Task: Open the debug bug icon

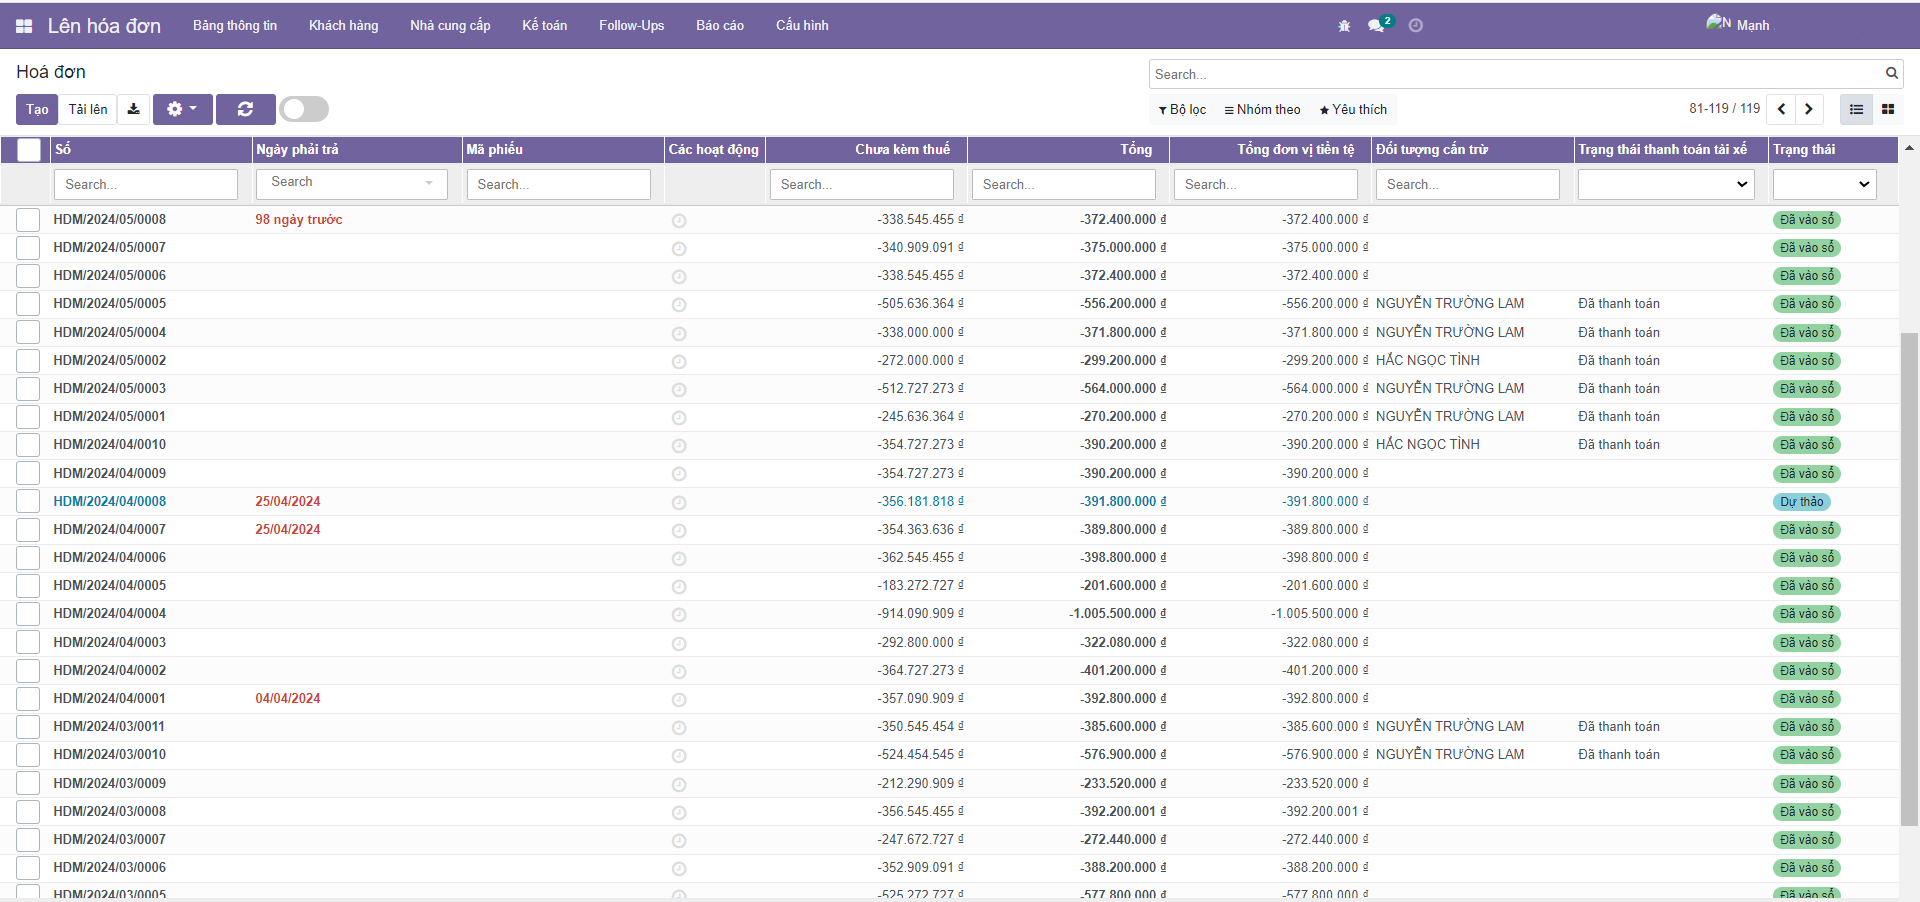Action: tap(1344, 26)
